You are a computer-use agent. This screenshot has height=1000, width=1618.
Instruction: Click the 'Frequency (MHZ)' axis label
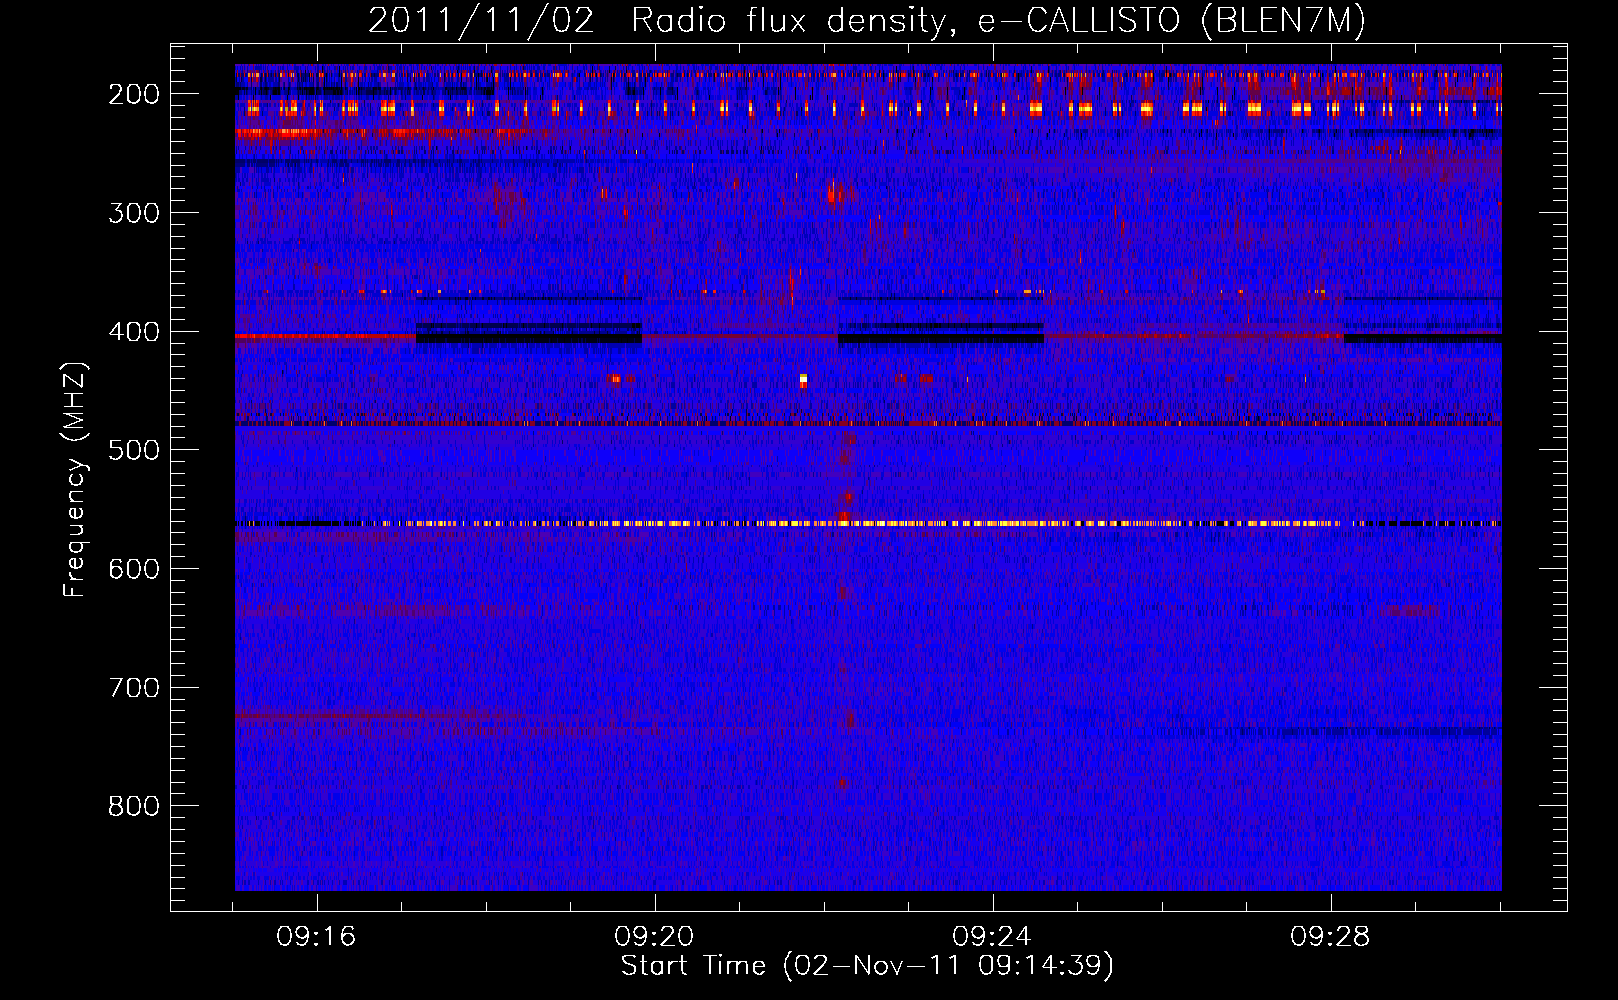(x=75, y=480)
